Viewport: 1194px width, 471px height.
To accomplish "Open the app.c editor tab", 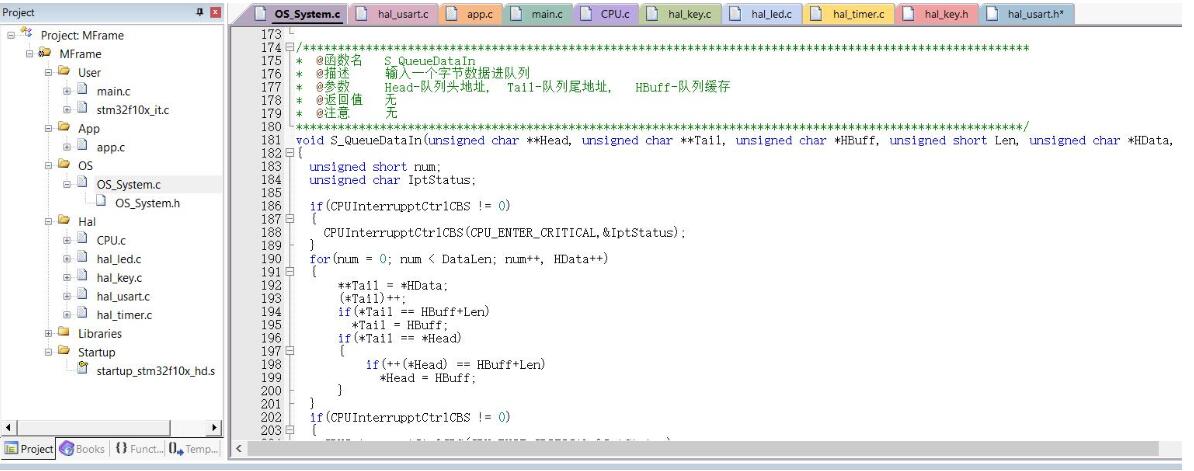I will pyautogui.click(x=470, y=14).
